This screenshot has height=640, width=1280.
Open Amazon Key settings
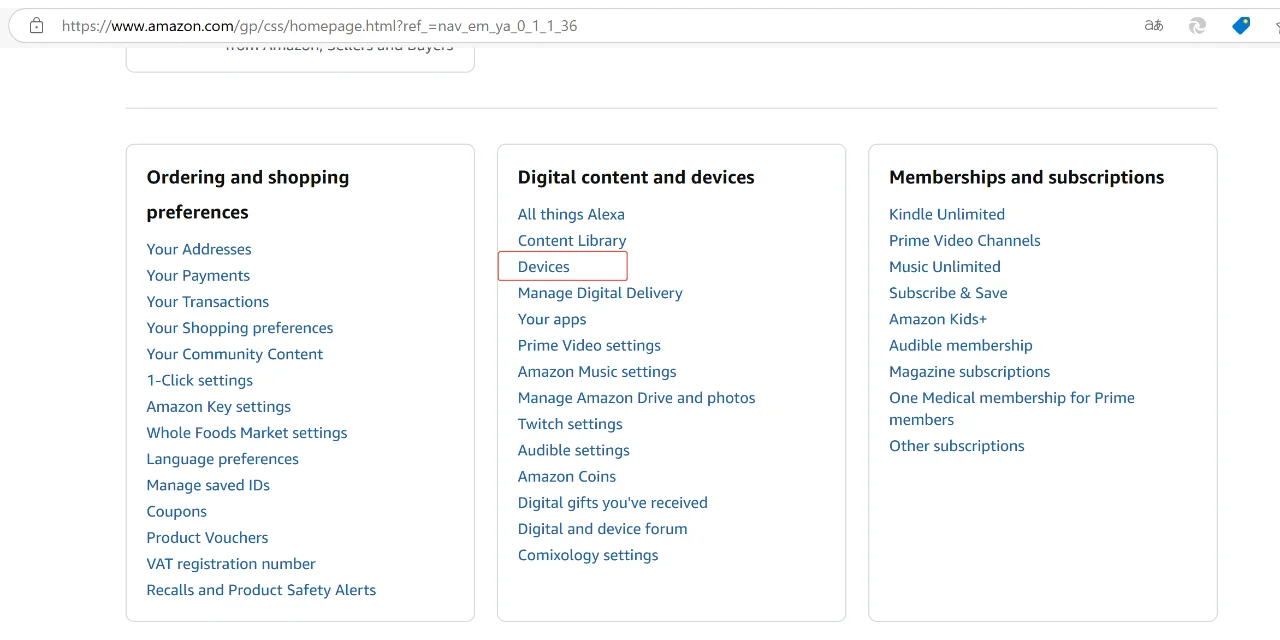click(219, 406)
